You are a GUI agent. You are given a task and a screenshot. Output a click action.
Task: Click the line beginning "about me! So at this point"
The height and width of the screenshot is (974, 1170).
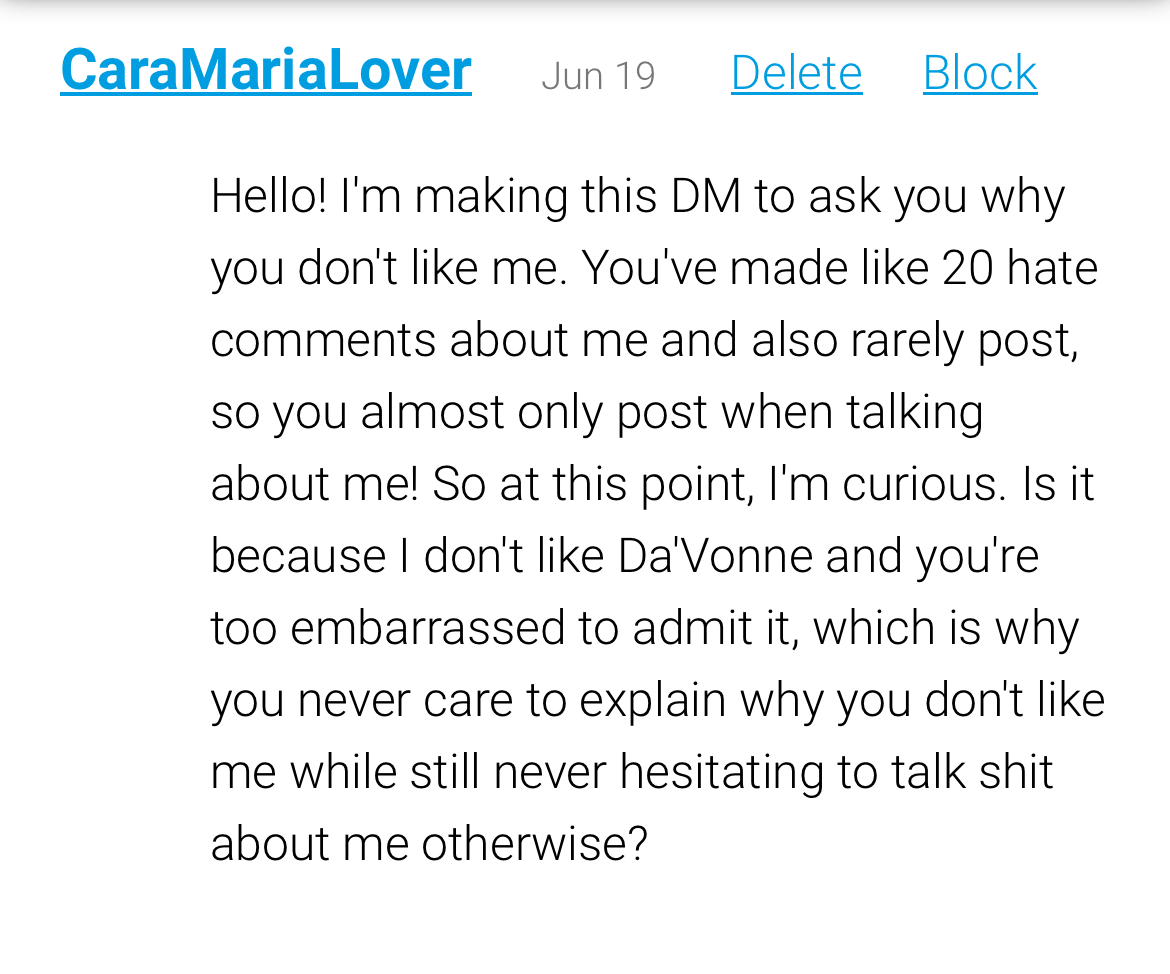pos(652,484)
